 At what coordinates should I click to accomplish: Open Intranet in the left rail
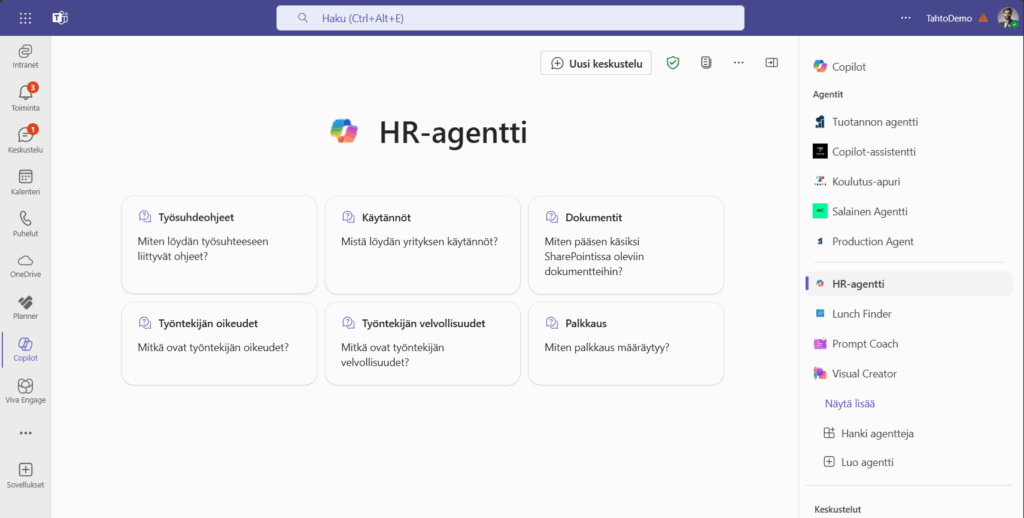[25, 56]
